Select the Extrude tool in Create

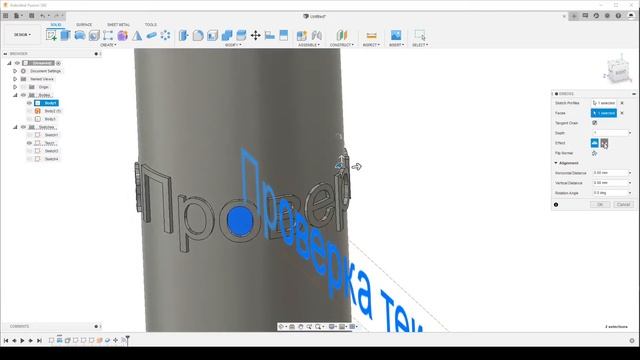tap(65, 36)
